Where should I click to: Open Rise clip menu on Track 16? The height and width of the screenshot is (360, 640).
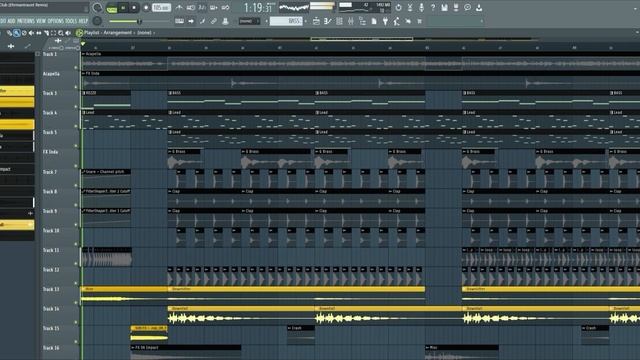coord(427,348)
